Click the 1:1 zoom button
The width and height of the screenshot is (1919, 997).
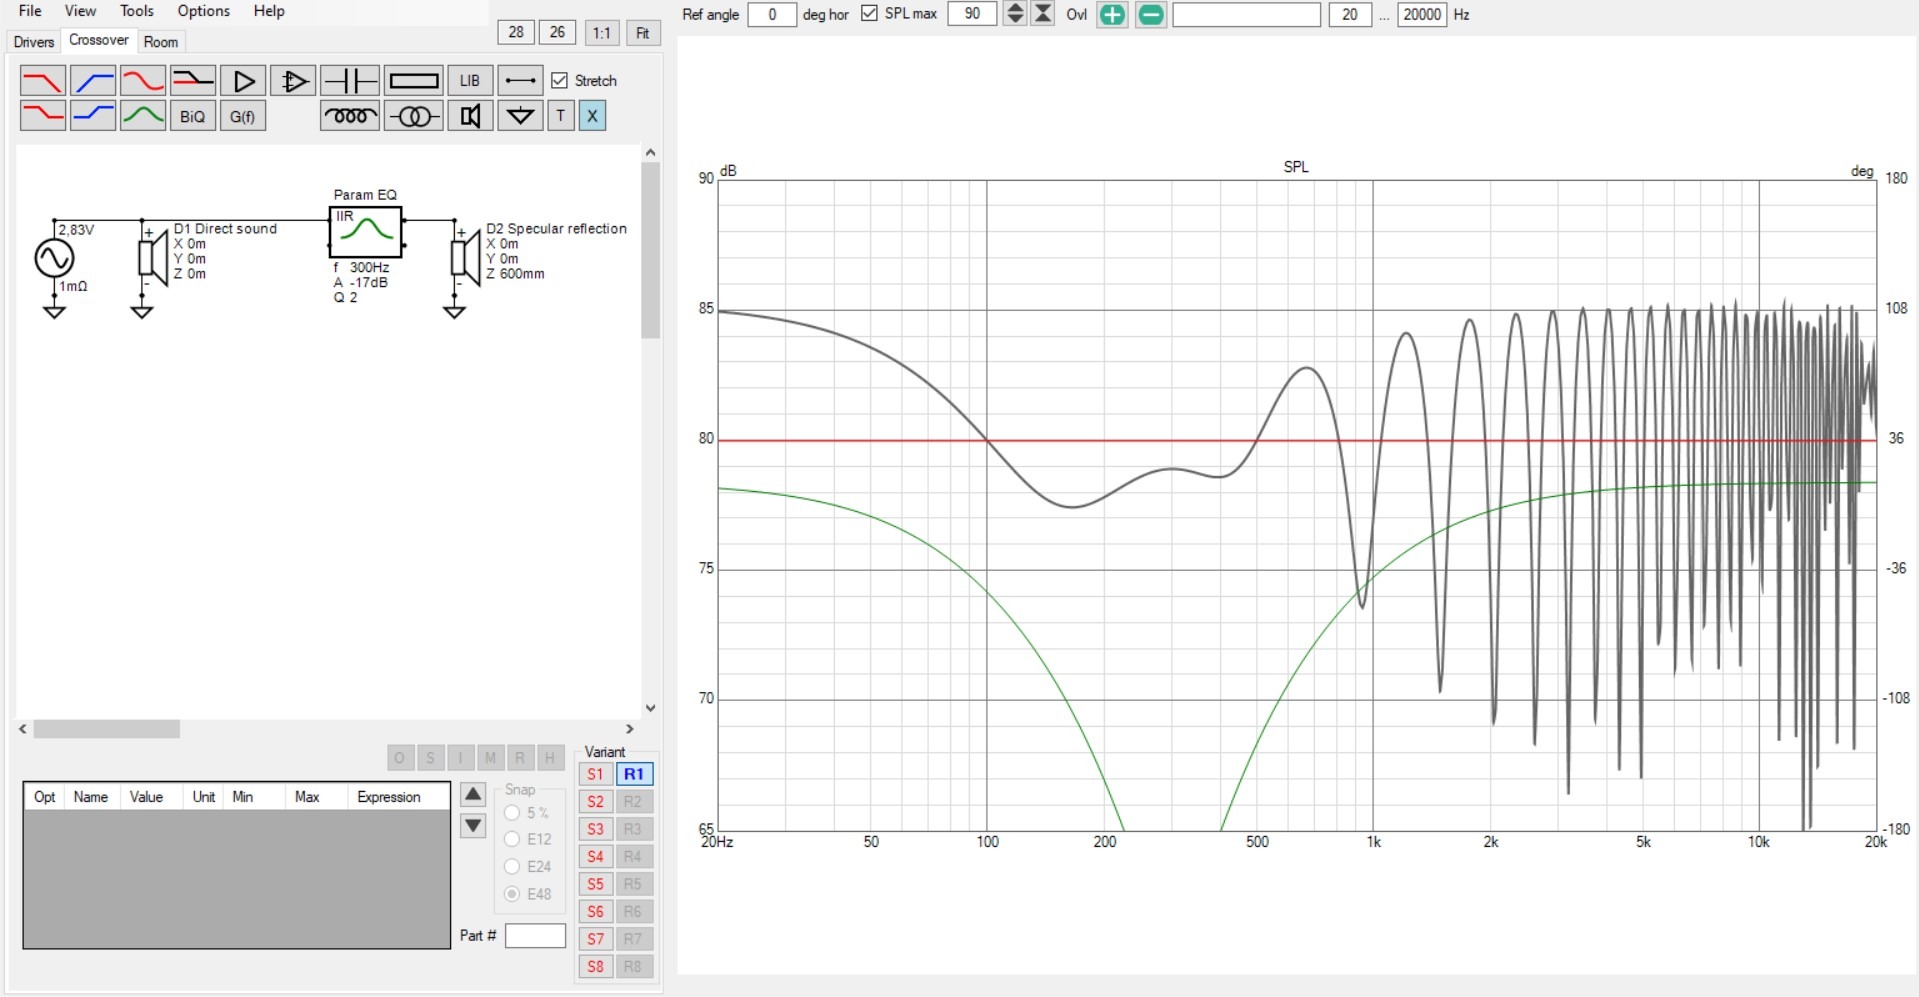(601, 32)
